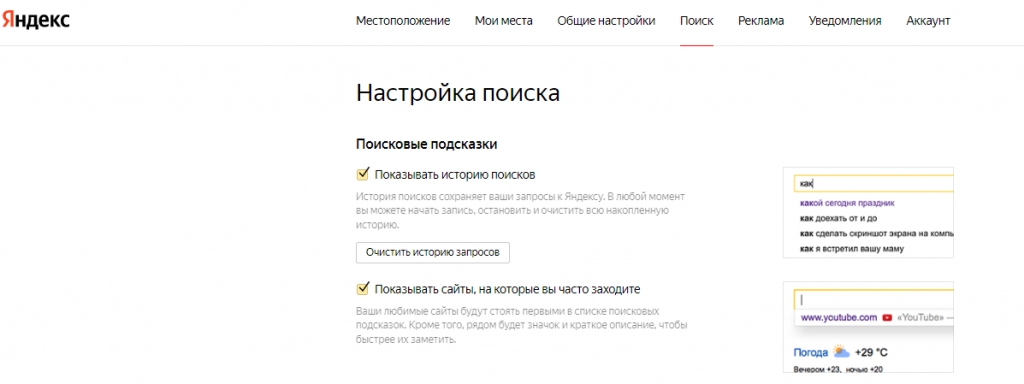Open the Уведомления tab

tap(845, 21)
